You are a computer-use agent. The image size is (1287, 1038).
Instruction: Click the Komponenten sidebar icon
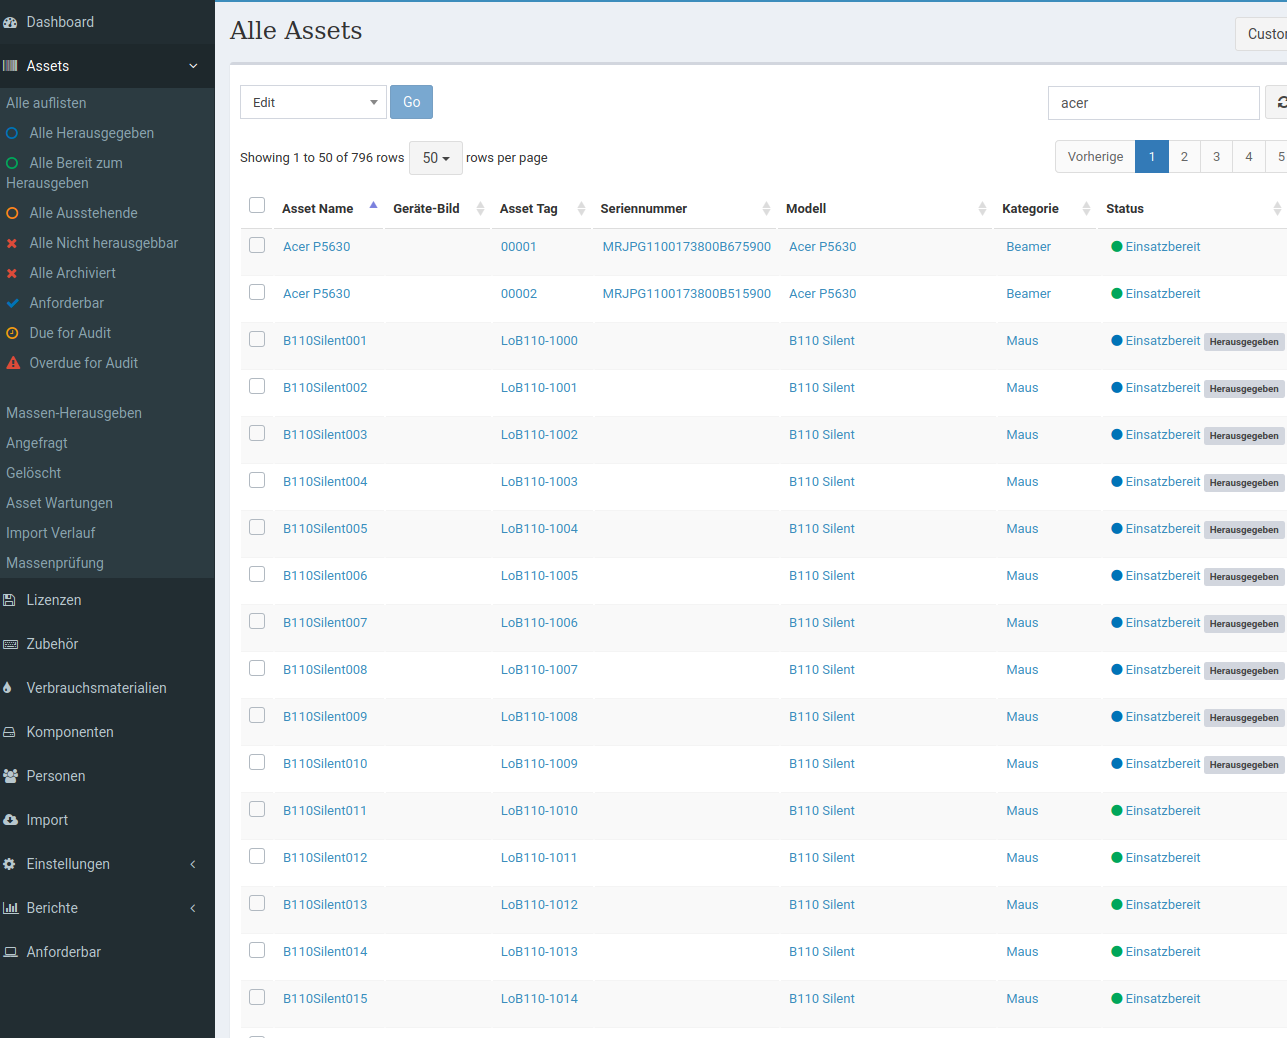coord(12,731)
